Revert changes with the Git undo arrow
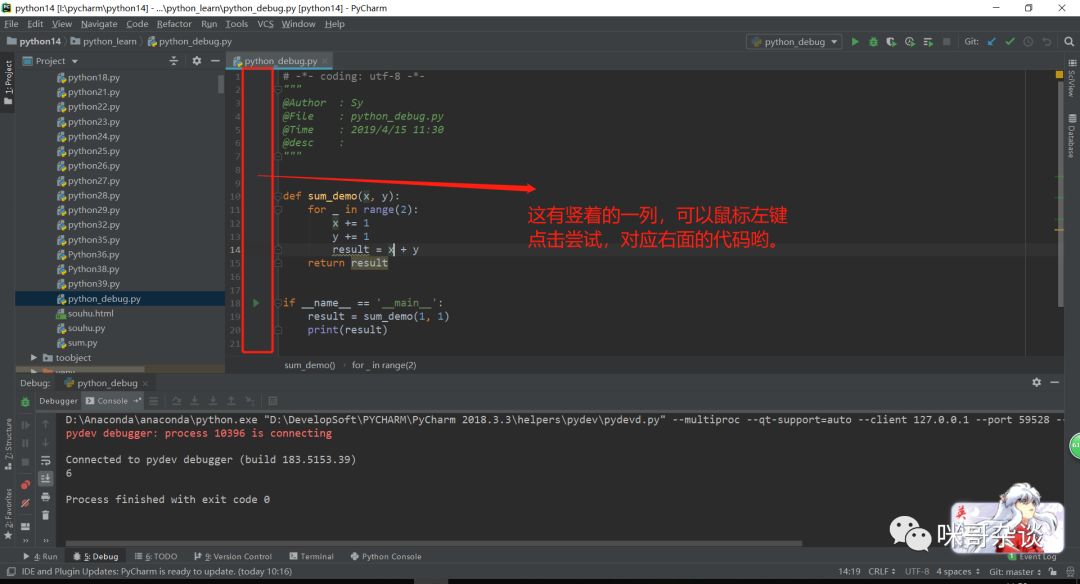 (1047, 42)
